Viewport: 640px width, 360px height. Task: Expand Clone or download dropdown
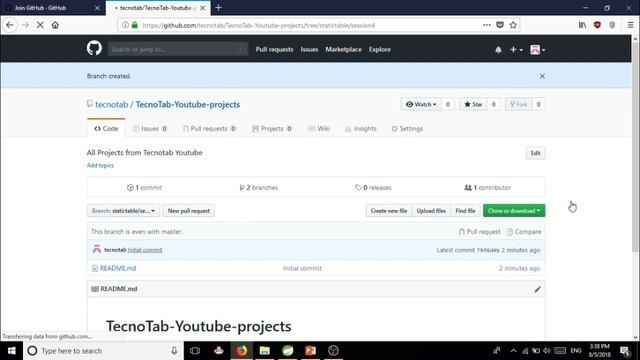514,211
